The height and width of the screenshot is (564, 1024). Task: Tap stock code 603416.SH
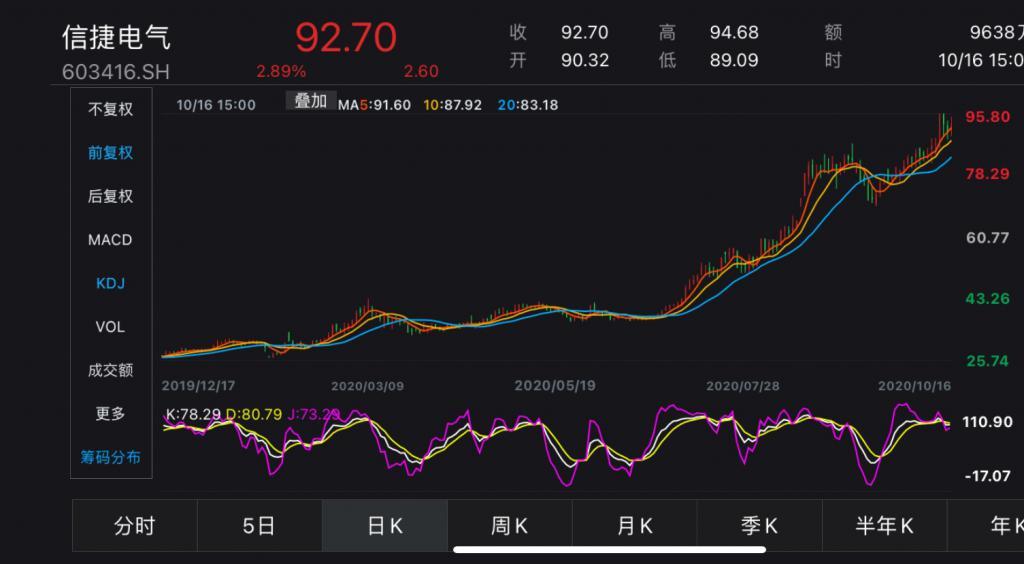(116, 72)
